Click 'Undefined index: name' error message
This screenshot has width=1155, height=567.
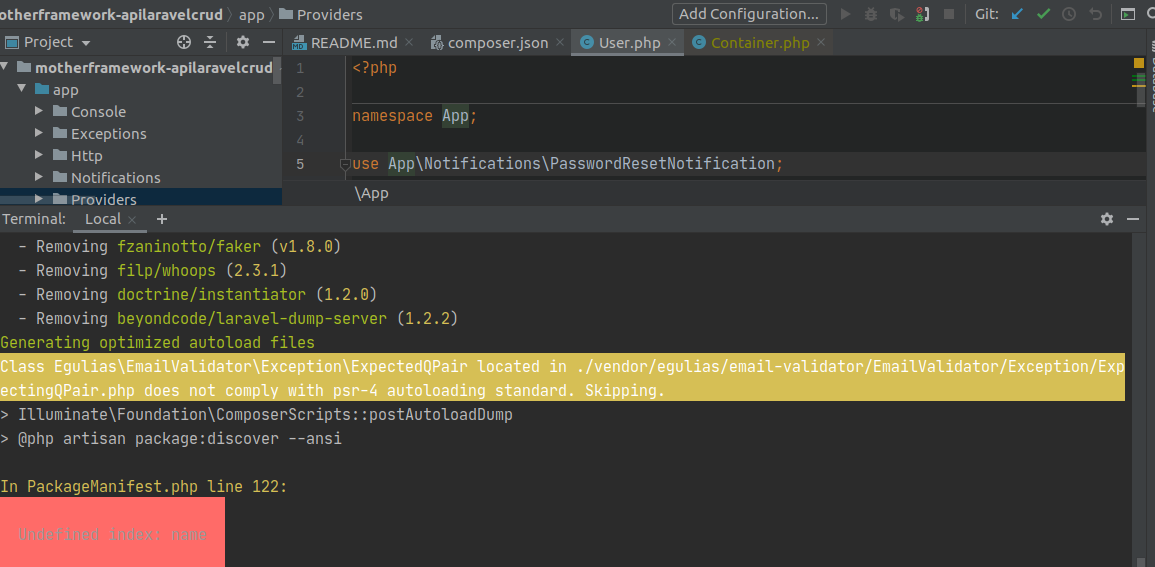pyautogui.click(x=112, y=535)
